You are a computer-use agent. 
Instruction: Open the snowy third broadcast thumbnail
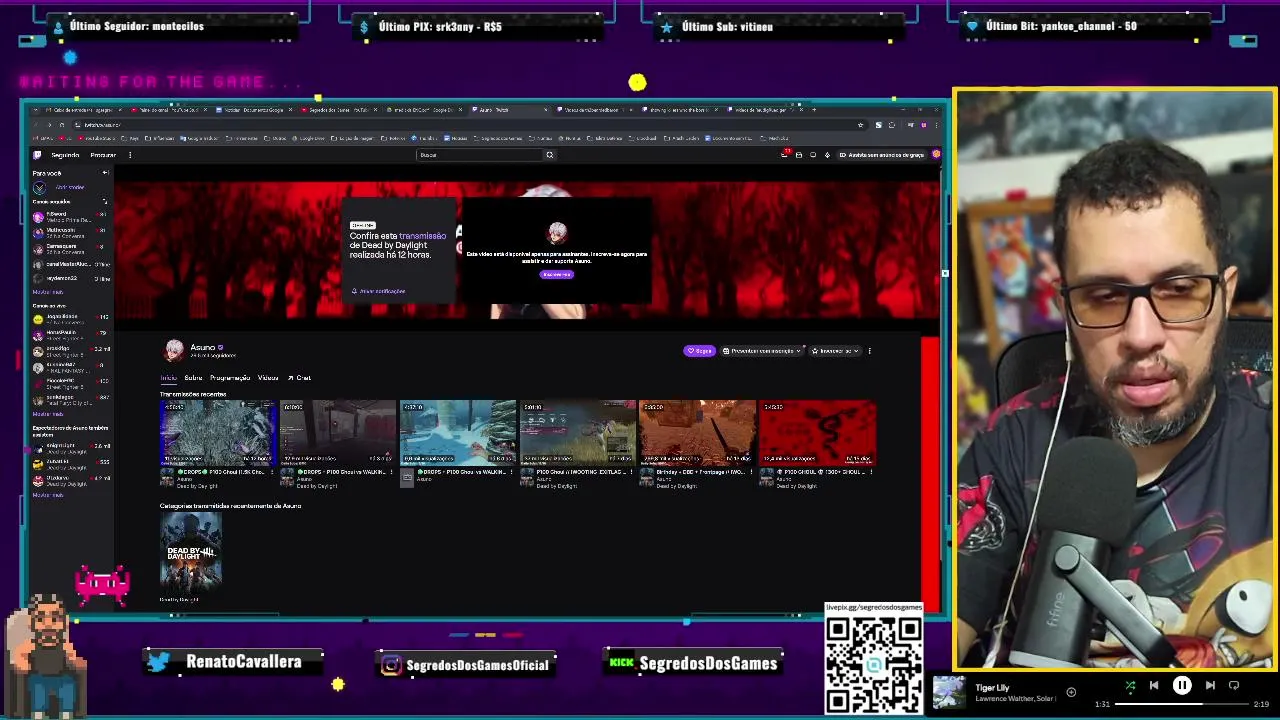(x=457, y=433)
